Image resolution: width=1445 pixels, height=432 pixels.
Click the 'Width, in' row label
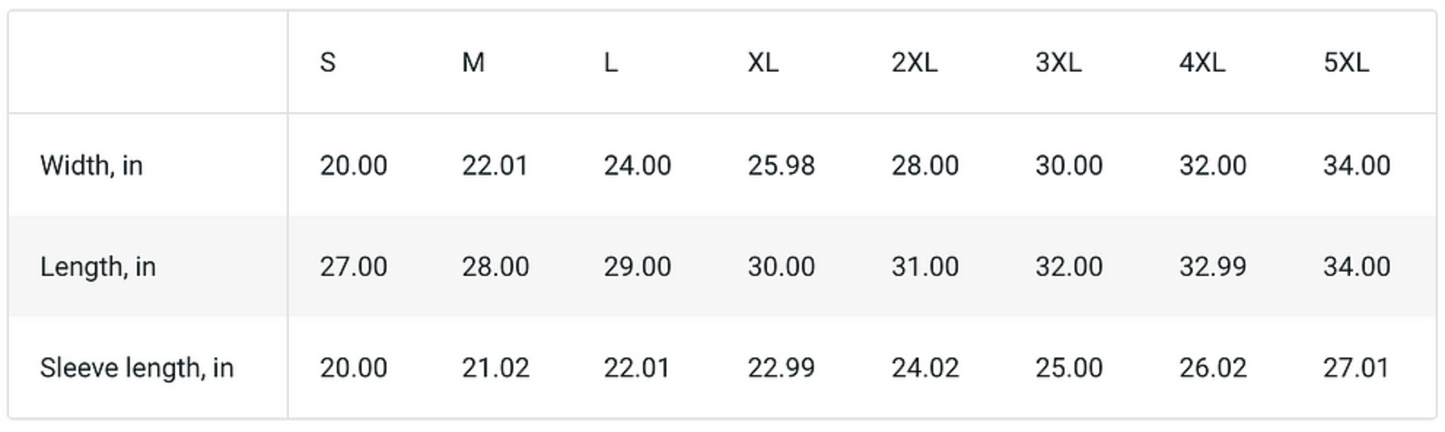[x=91, y=166]
